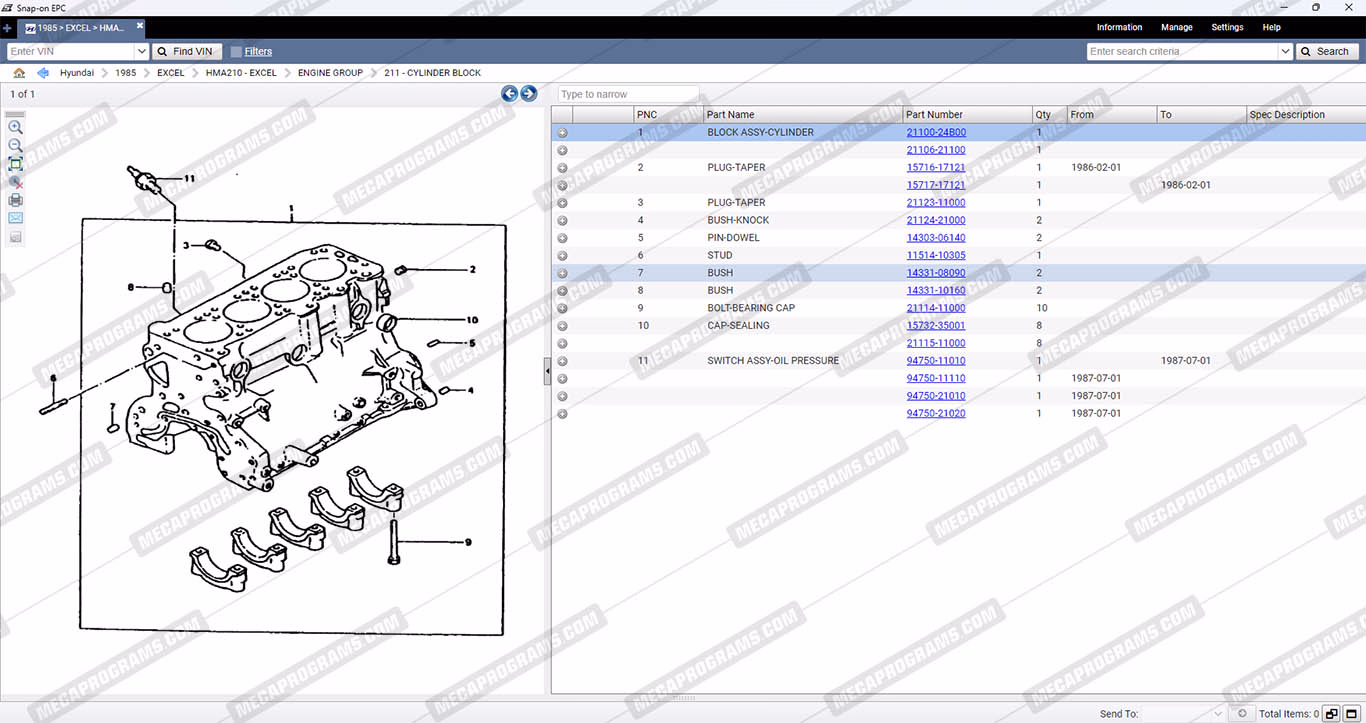Click the Type to narrow field

pyautogui.click(x=628, y=94)
